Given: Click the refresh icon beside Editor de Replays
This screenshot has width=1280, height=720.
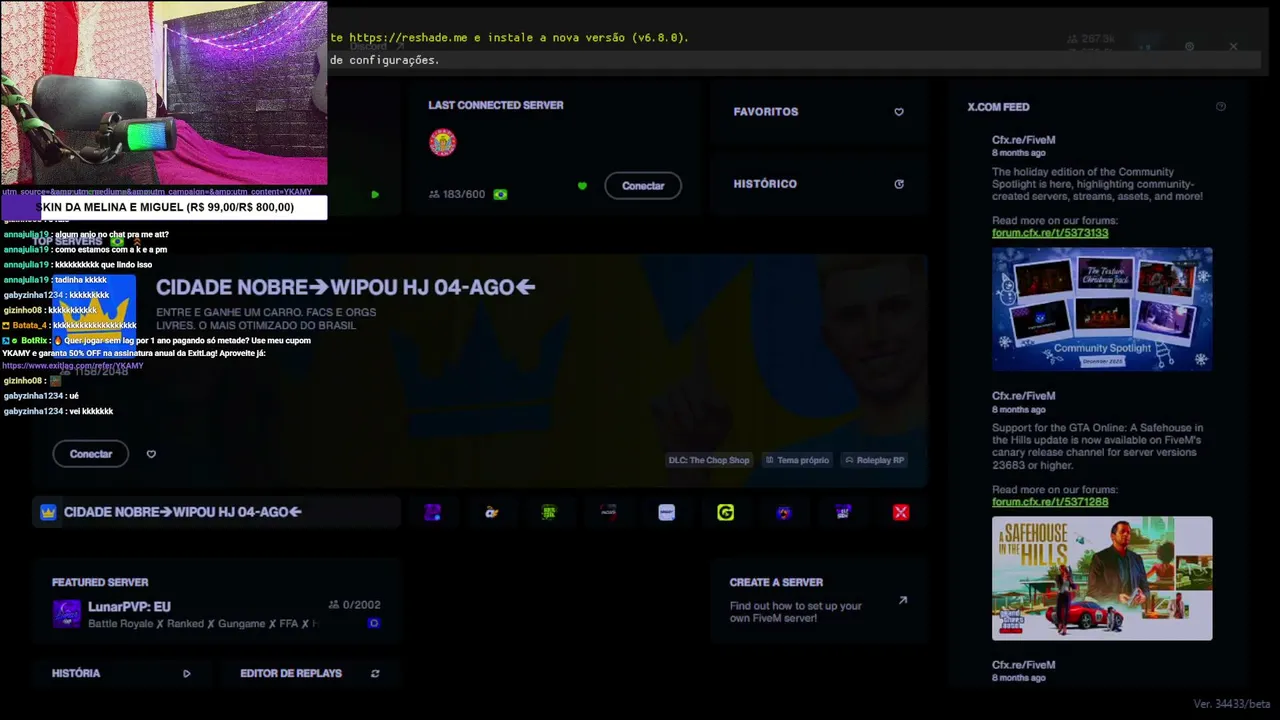Looking at the screenshot, I should pos(375,674).
